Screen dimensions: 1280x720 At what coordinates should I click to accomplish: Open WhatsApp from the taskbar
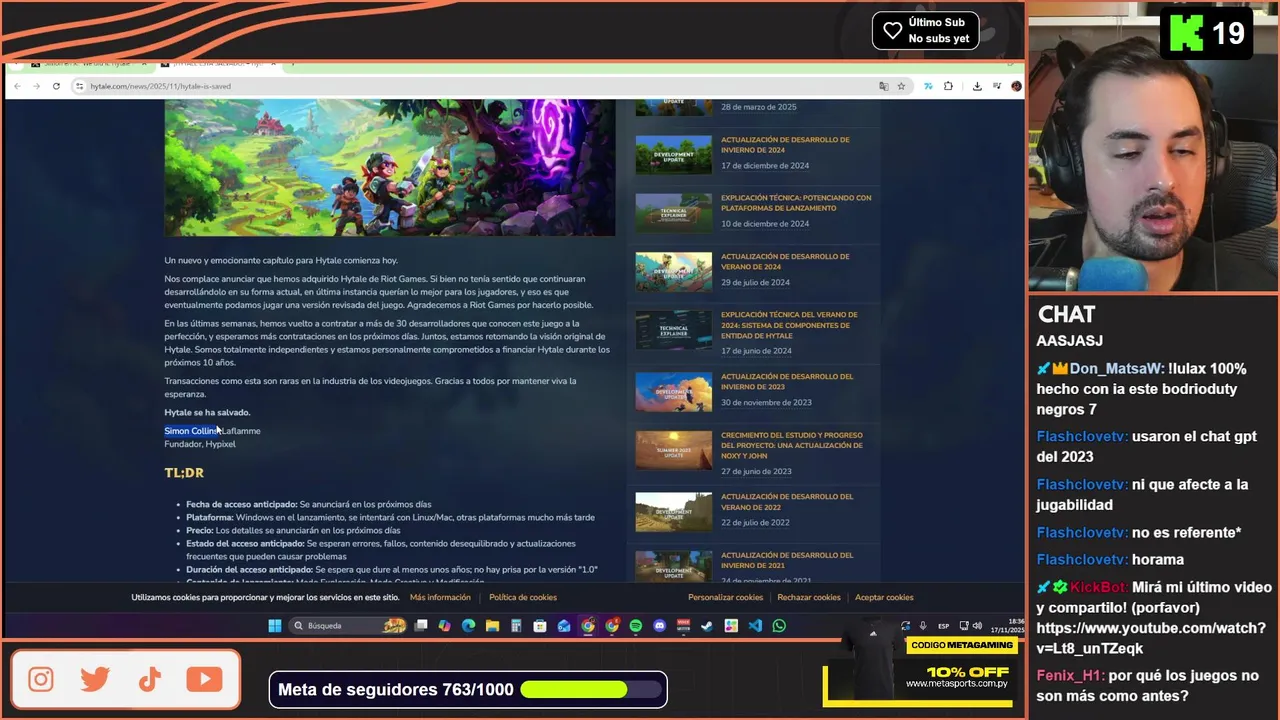click(779, 626)
